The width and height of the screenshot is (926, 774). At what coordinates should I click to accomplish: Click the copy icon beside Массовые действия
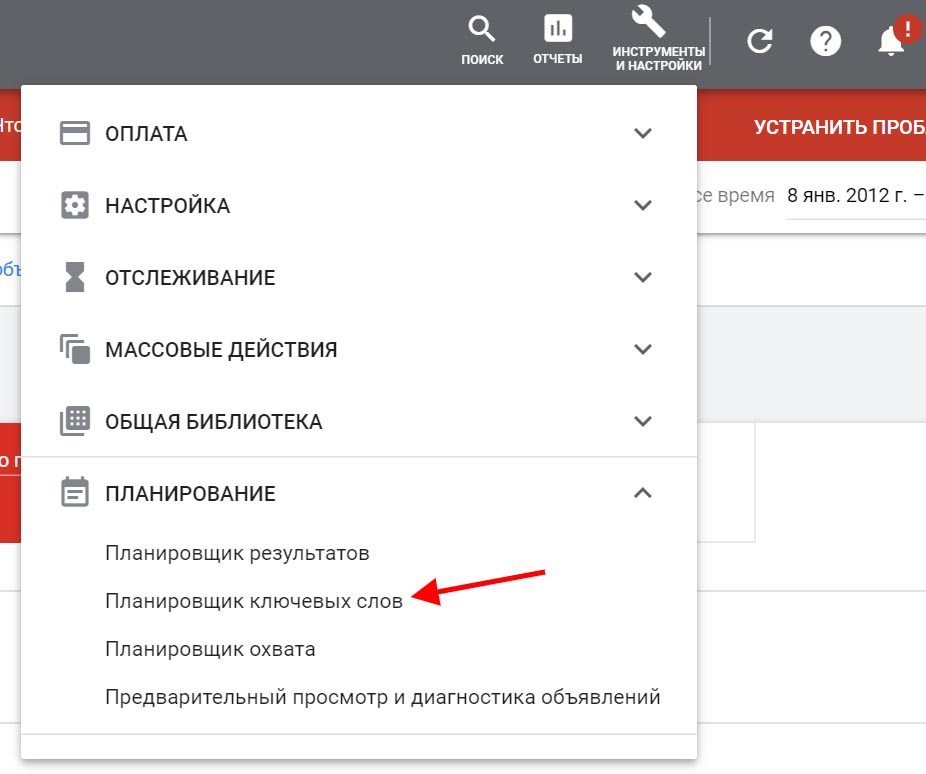(x=75, y=349)
